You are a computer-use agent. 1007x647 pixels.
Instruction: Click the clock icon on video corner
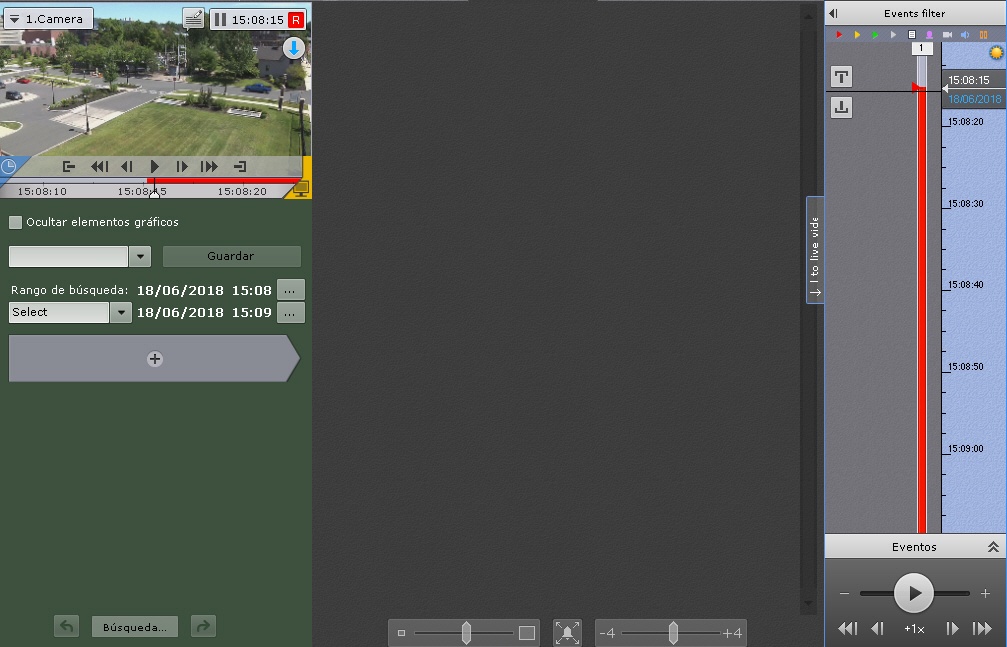[x=8, y=167]
